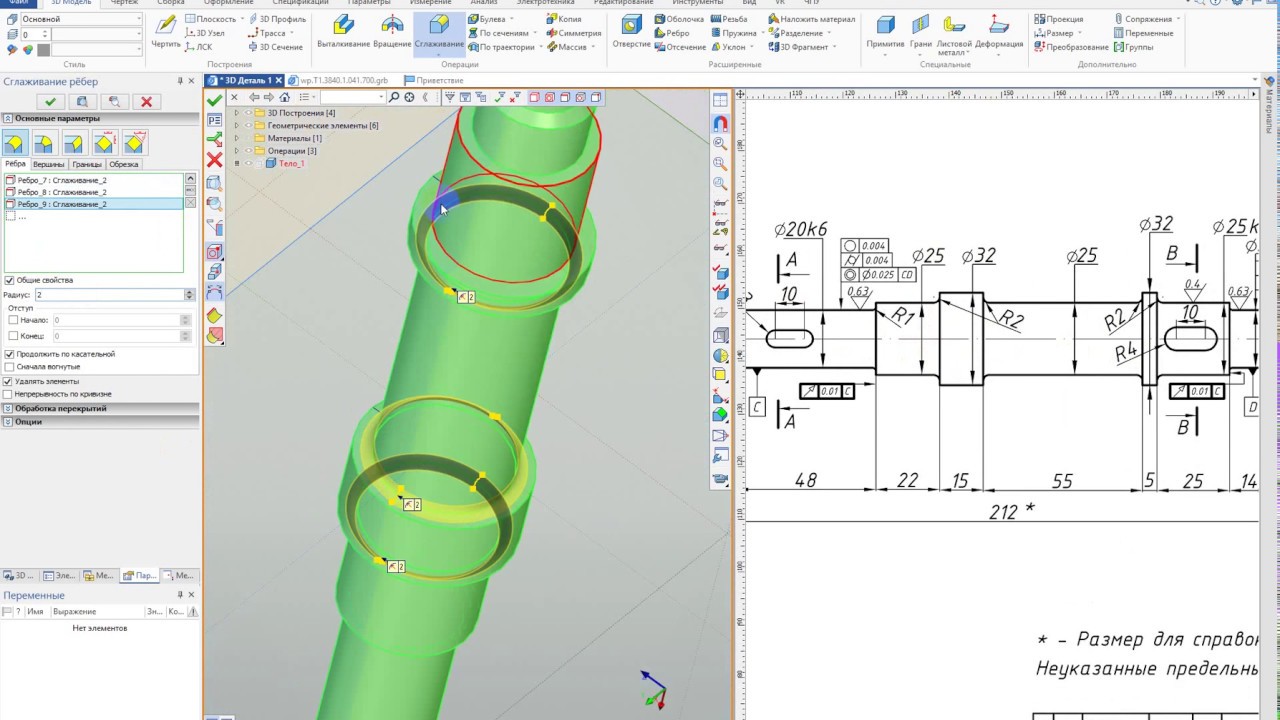Click the Симметрия mirror operation

pos(574,33)
